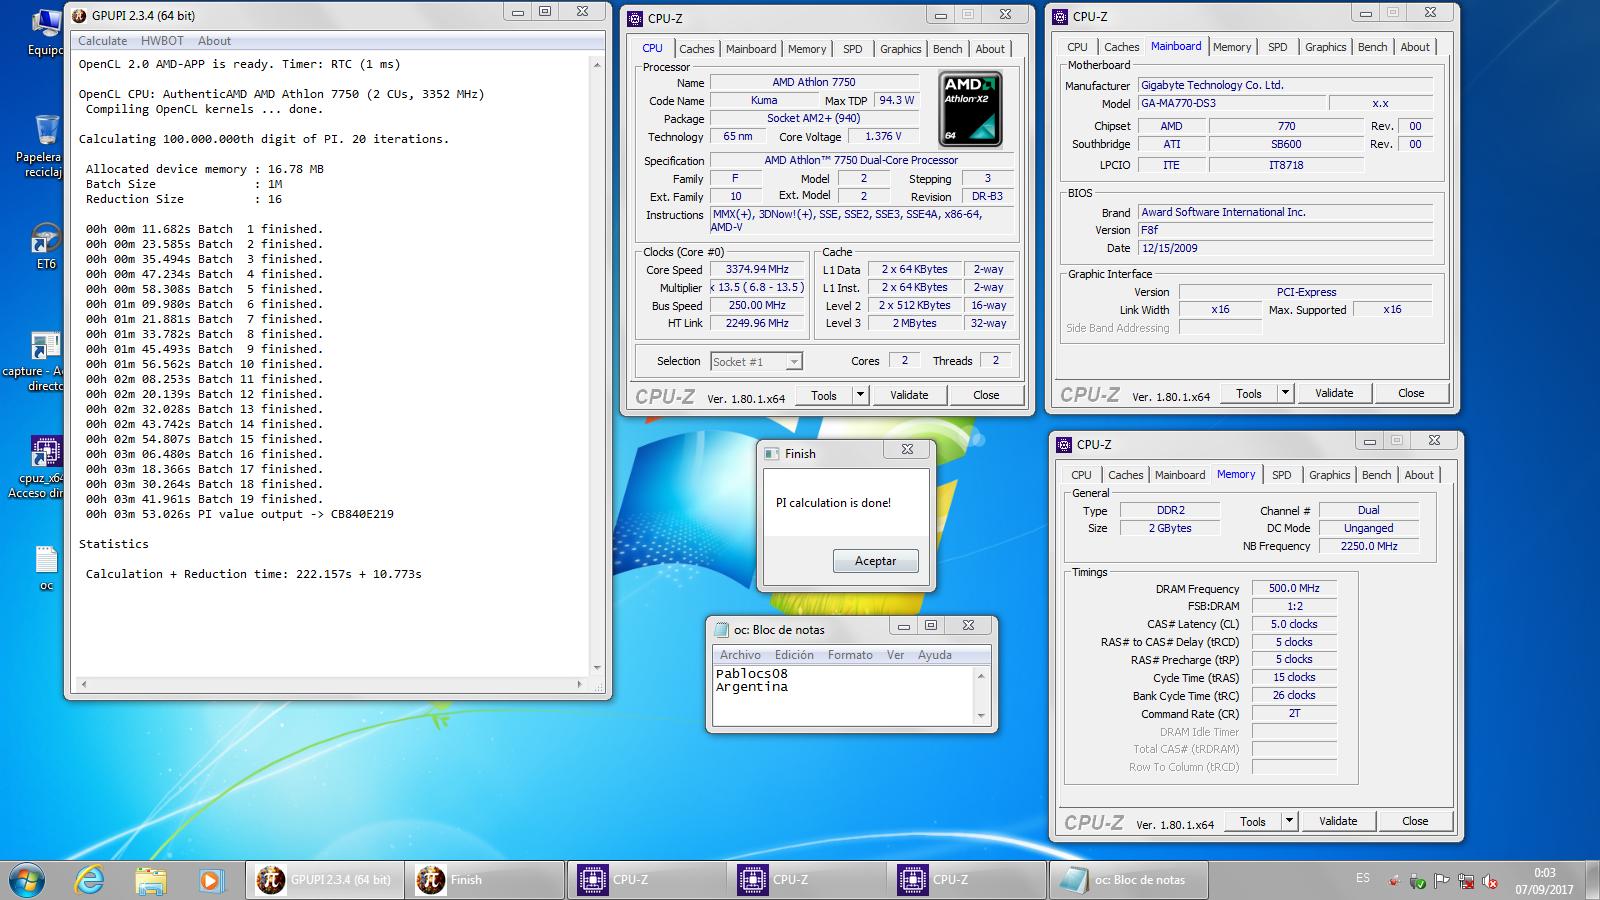Select the Equipo desktop icon
Screen dimensions: 1600x900
(x=46, y=32)
